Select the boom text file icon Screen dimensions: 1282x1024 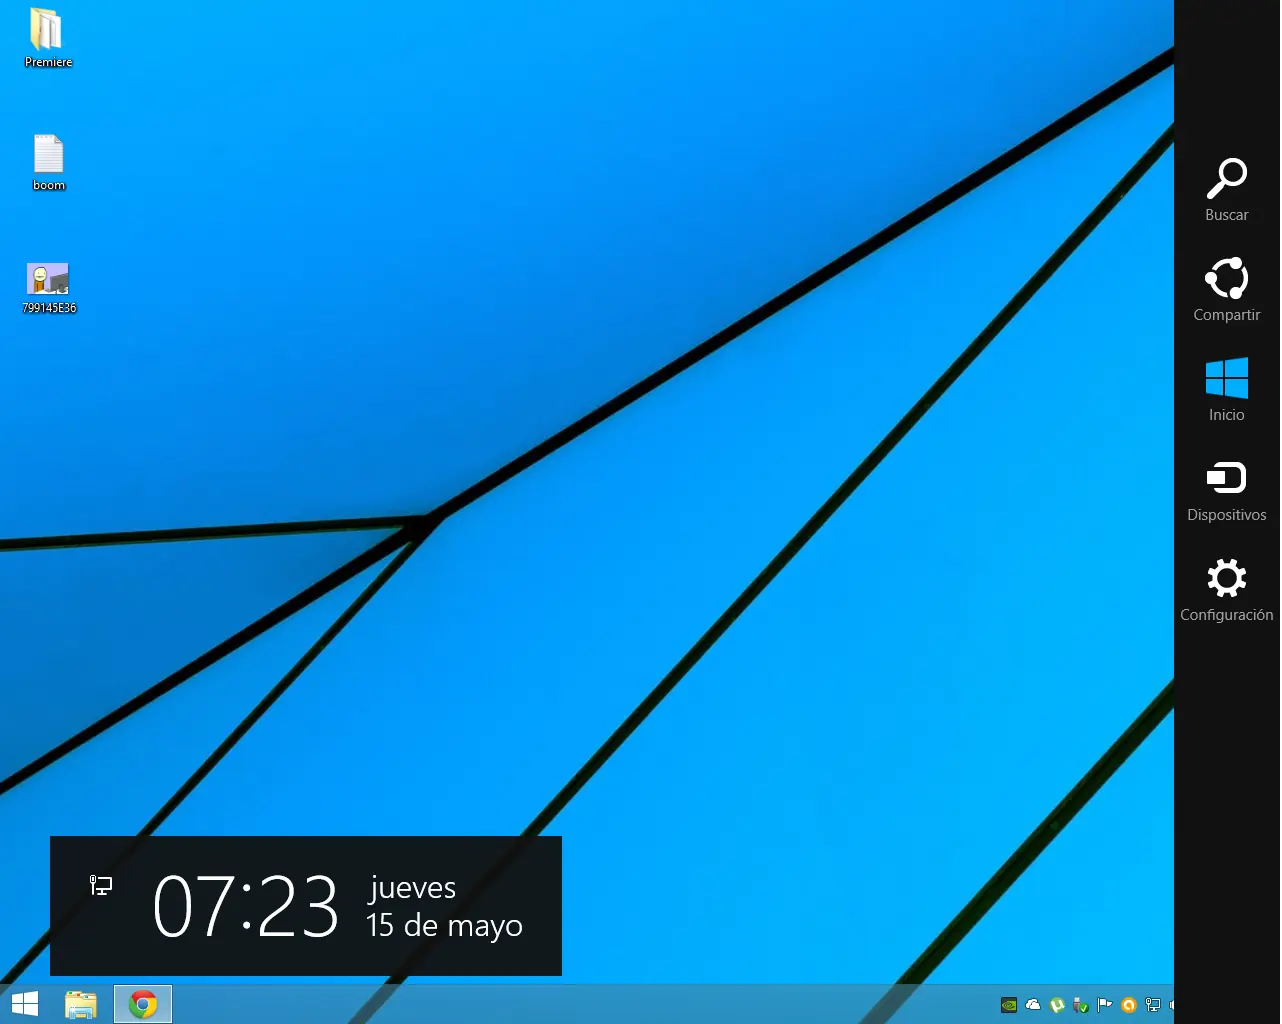pyautogui.click(x=48, y=162)
